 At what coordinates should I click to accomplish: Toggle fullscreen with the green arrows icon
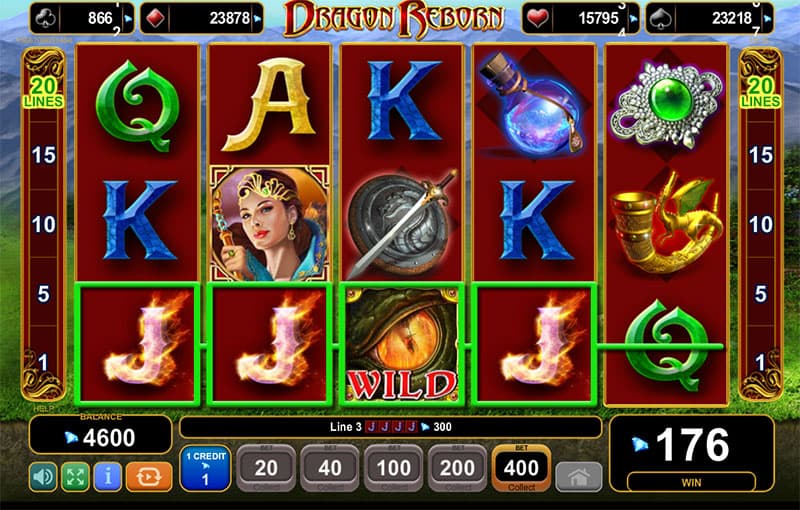pos(76,477)
